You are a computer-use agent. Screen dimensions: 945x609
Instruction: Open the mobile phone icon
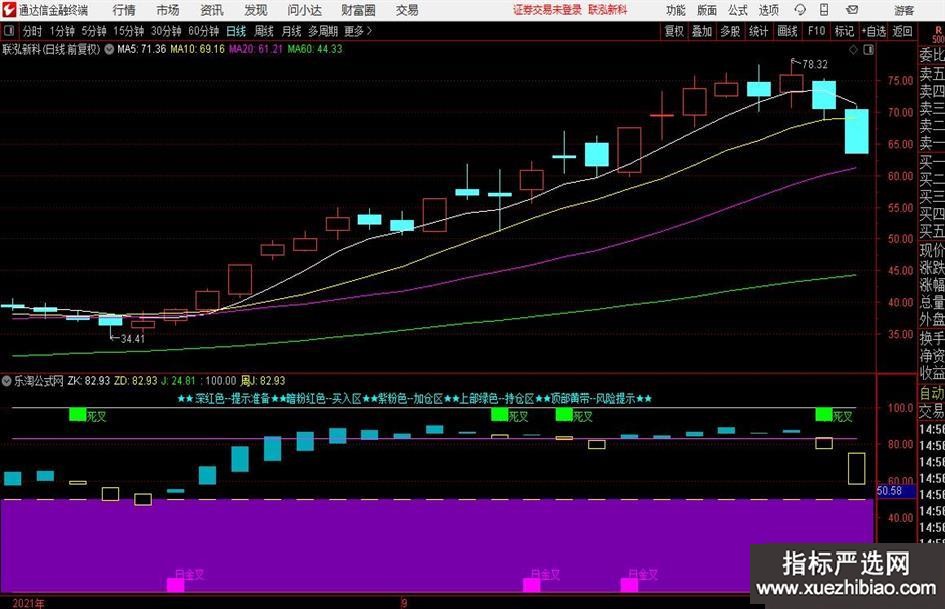point(824,10)
